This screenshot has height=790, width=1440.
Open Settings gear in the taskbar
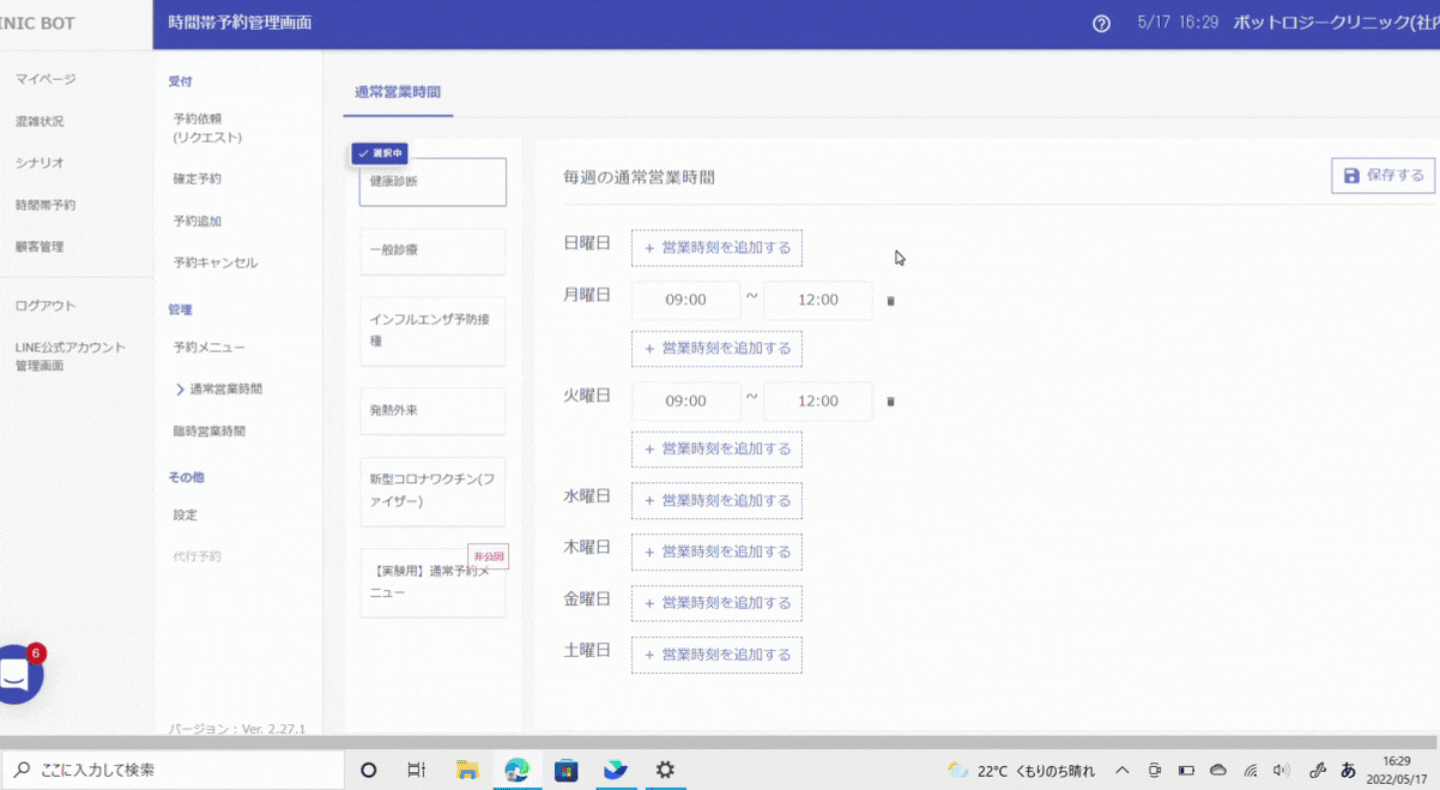tap(665, 770)
